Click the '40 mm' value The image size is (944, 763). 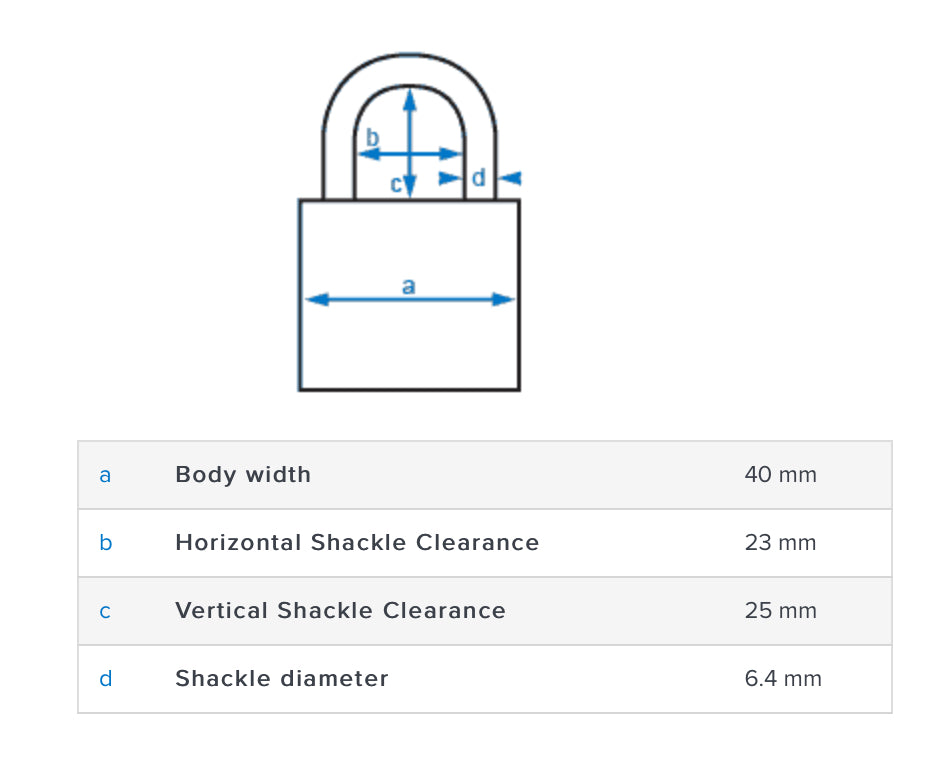click(780, 475)
